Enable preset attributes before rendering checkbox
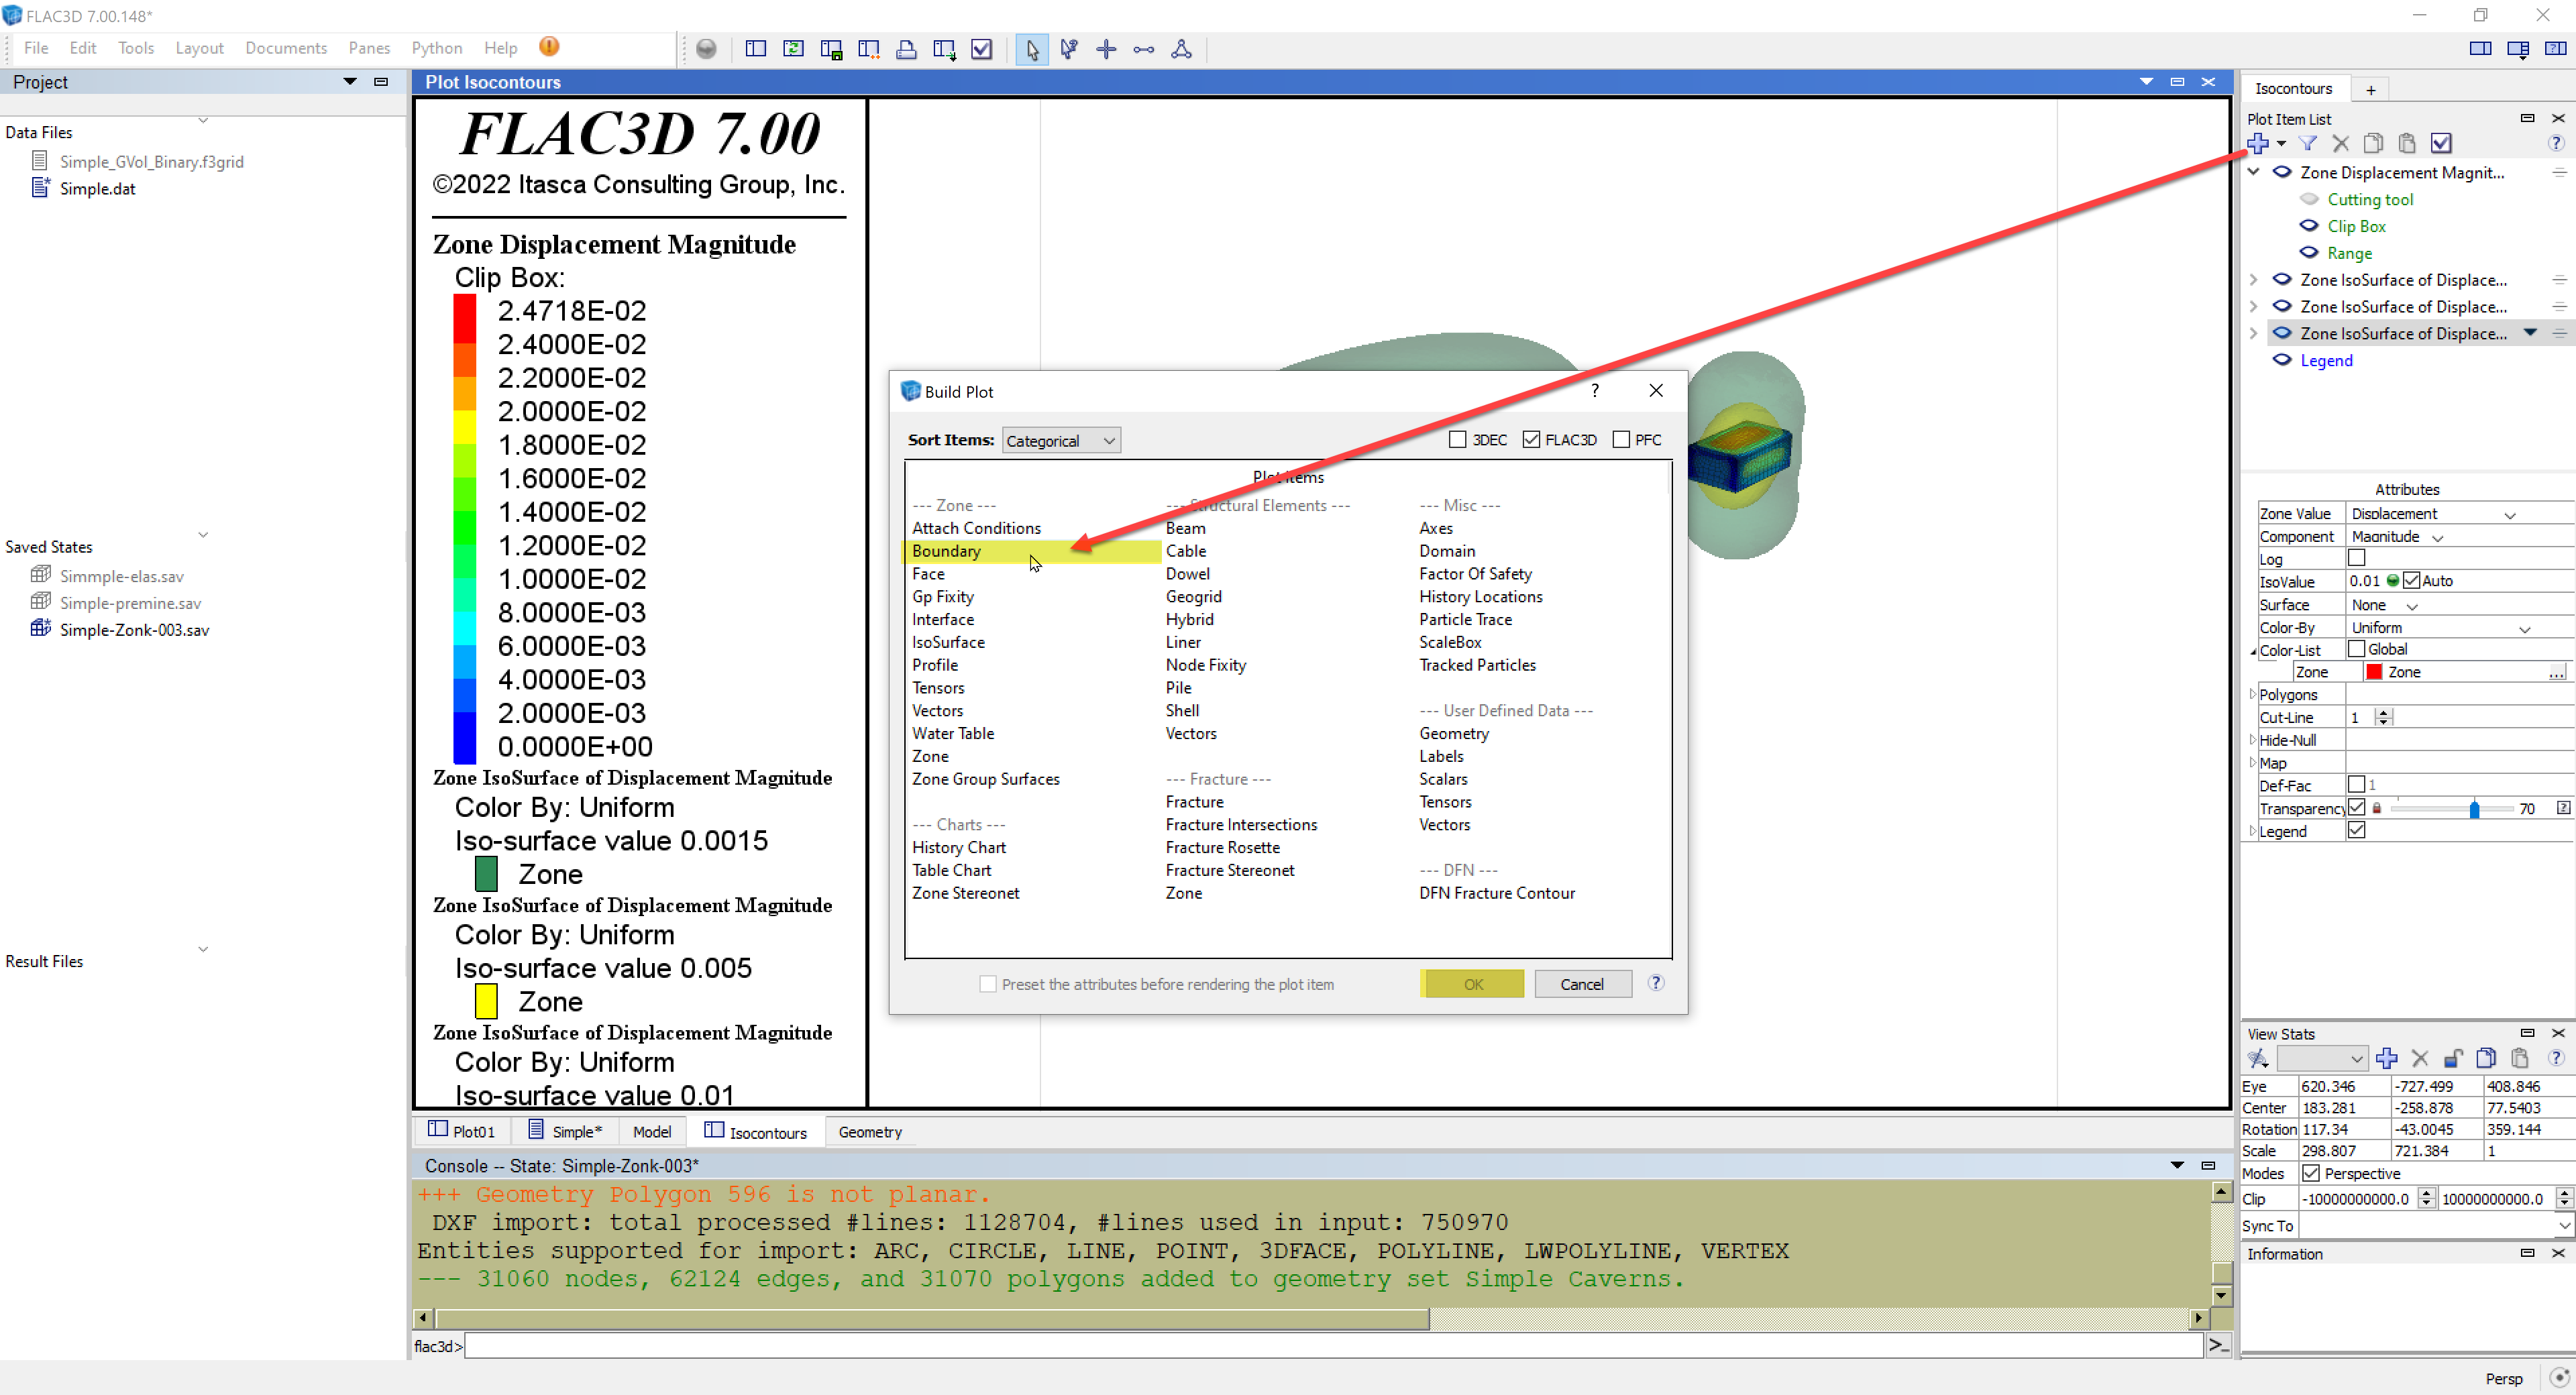The height and width of the screenshot is (1395, 2576). coord(988,984)
